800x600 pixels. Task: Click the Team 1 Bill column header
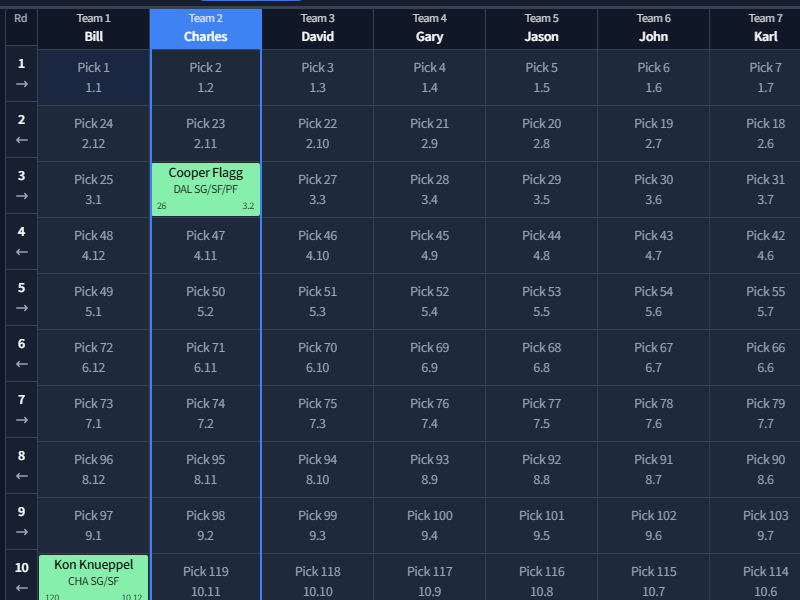[93, 29]
